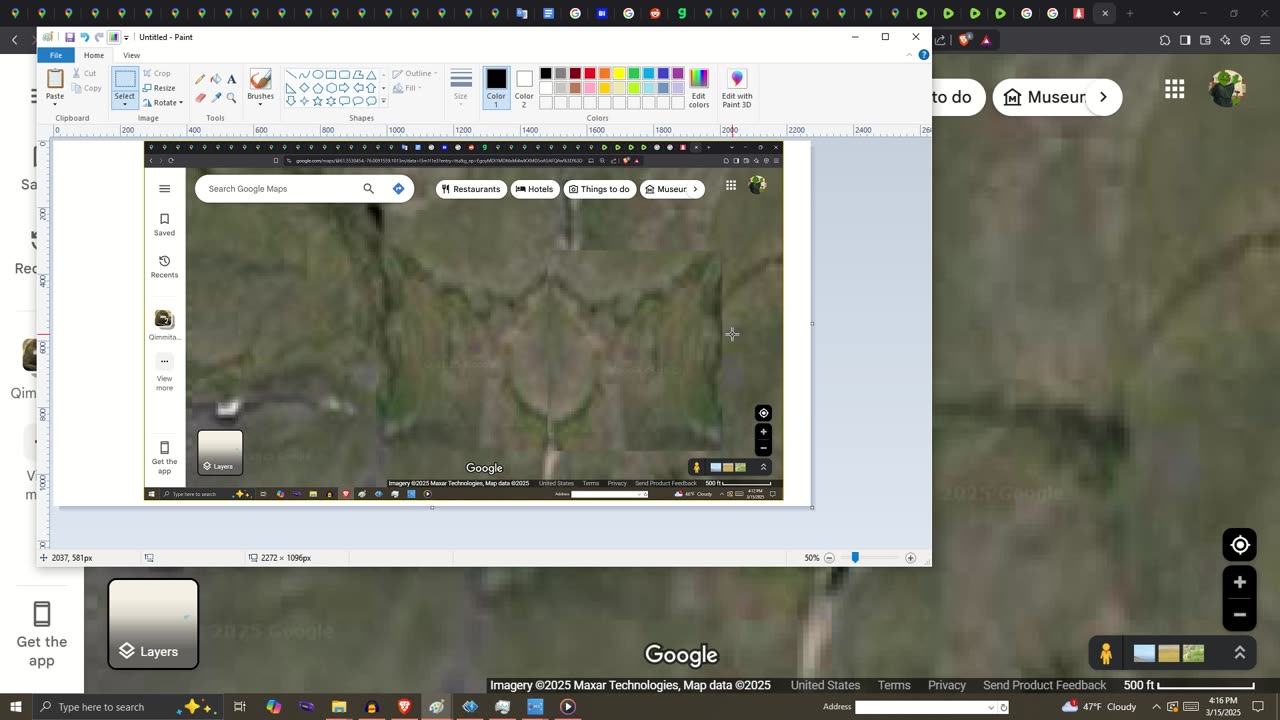Select the Pencil tool in Paint

tap(200, 79)
